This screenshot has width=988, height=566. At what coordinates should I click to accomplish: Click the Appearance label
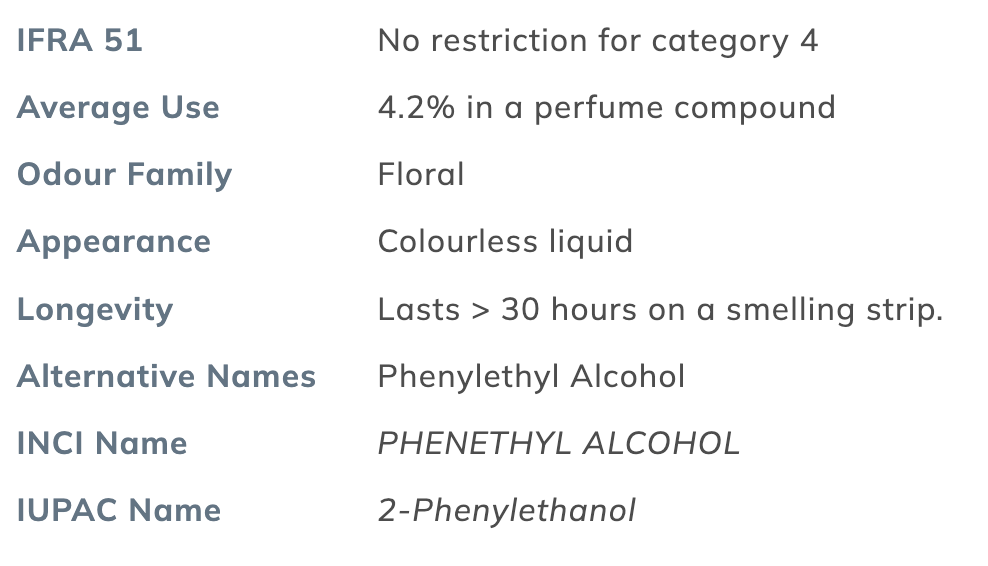tap(113, 243)
